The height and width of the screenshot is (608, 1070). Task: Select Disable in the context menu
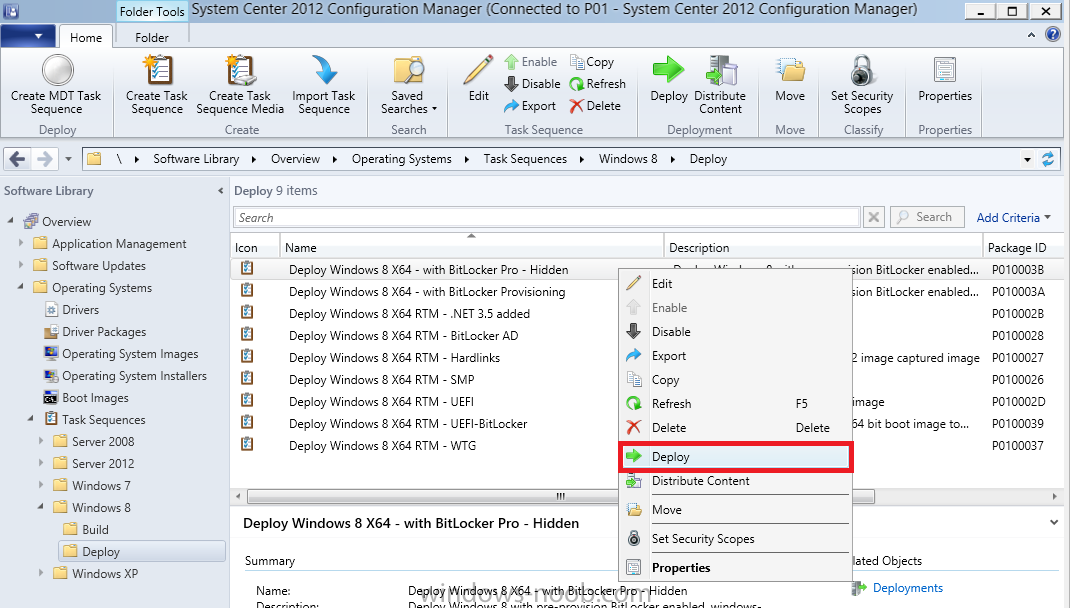(x=736, y=332)
